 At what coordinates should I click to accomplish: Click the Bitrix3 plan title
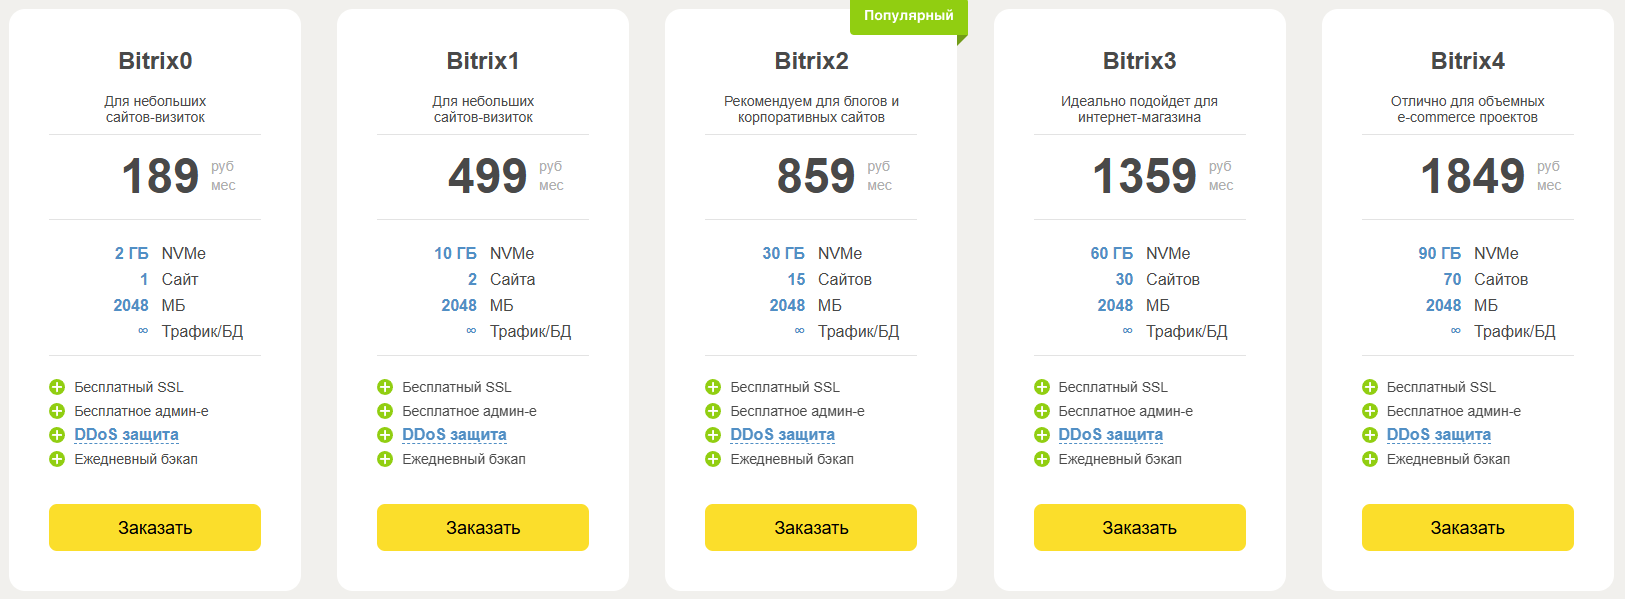coord(1139,61)
